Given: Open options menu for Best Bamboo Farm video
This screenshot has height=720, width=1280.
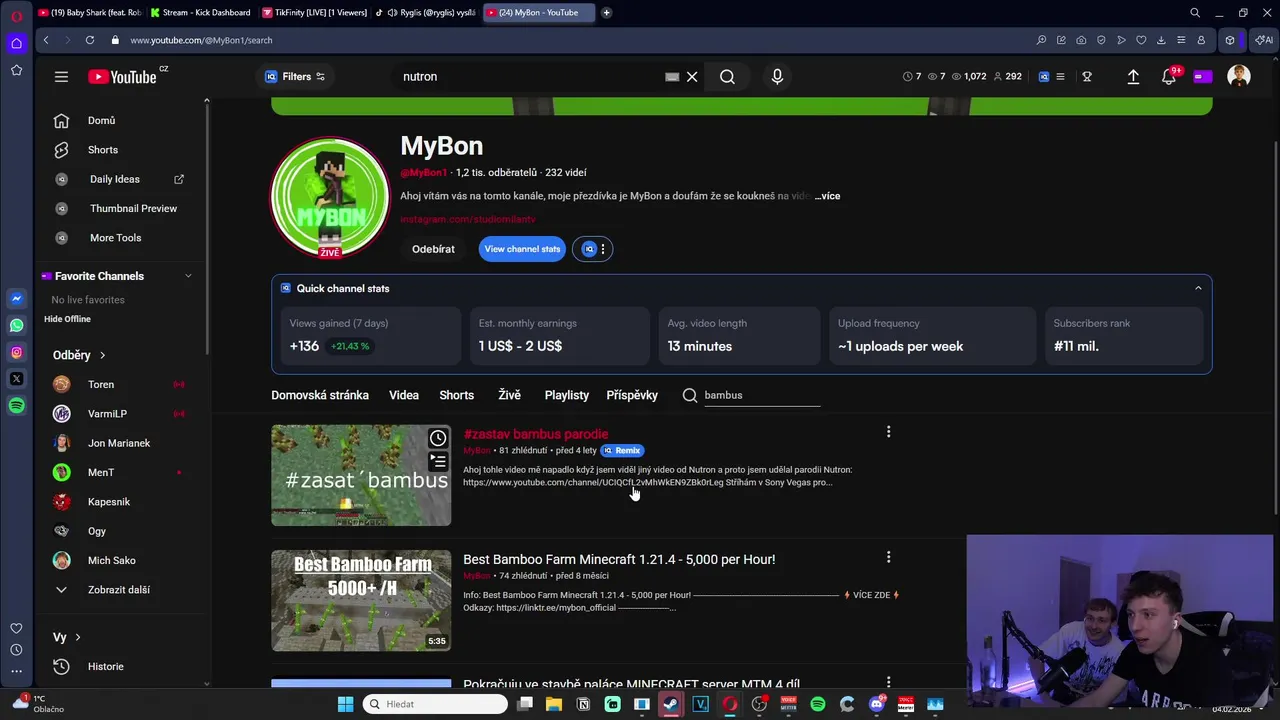Looking at the screenshot, I should [888, 557].
